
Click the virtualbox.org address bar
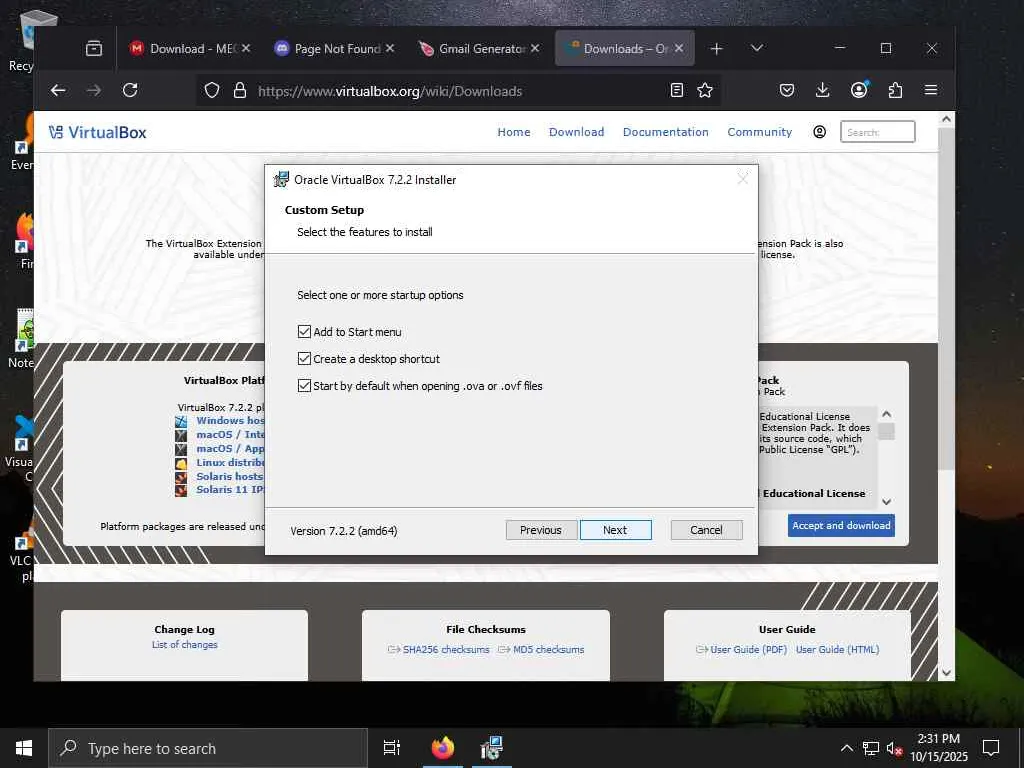tap(457, 91)
